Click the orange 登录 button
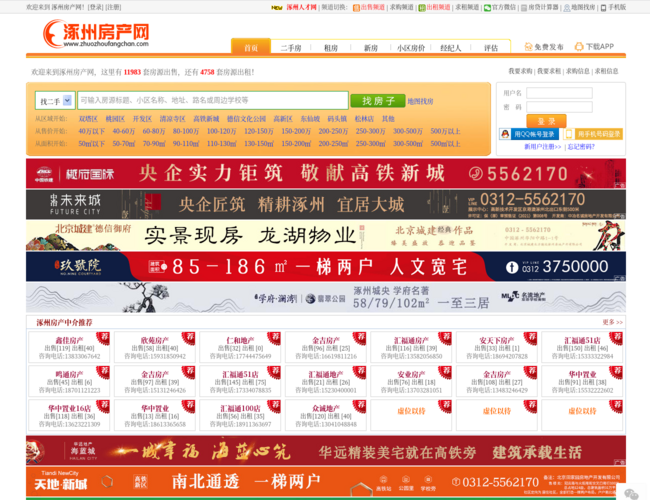650x500 pixels. pyautogui.click(x=546, y=121)
